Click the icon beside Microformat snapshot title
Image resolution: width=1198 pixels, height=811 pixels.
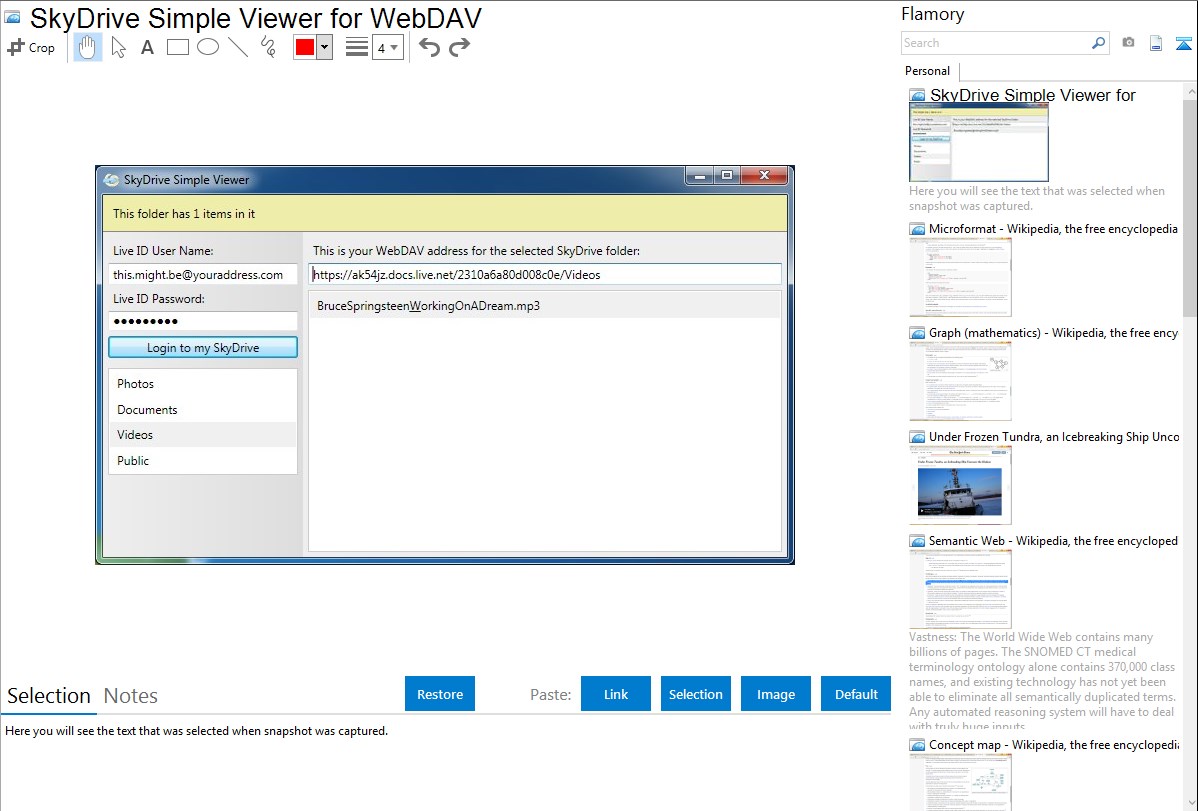tap(917, 229)
